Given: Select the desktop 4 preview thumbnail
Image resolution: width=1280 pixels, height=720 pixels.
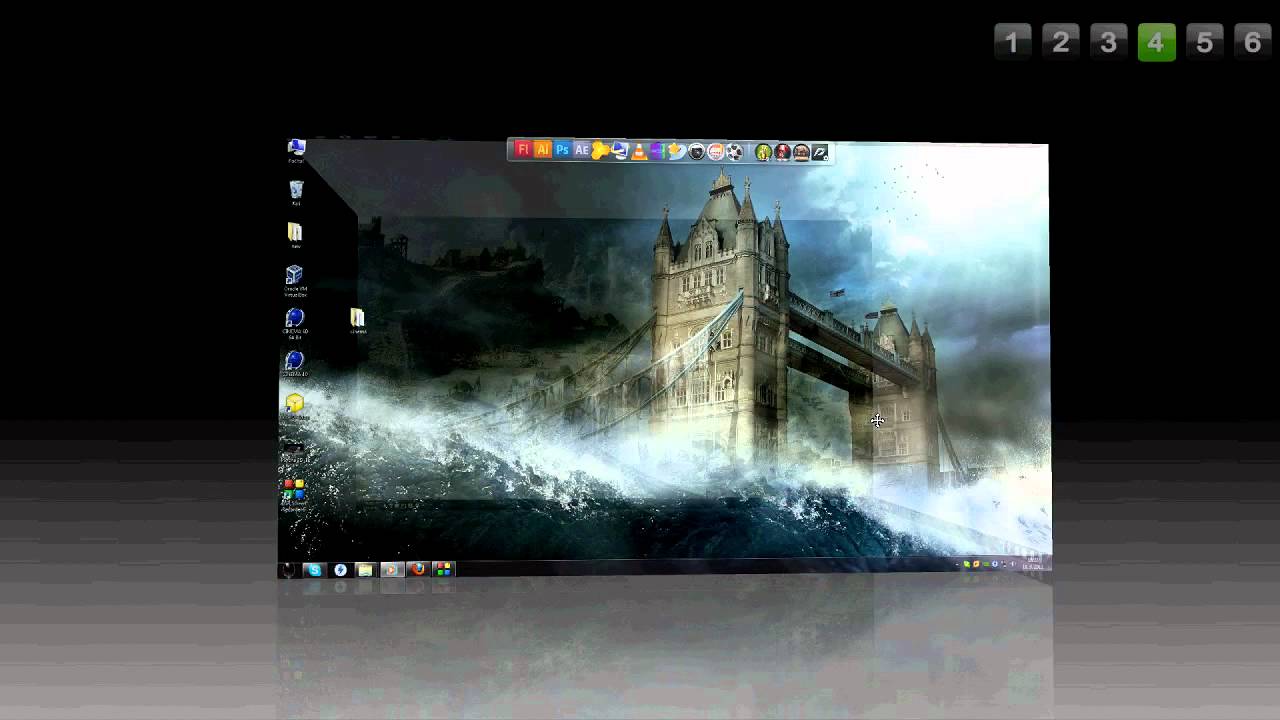Looking at the screenshot, I should 664,357.
